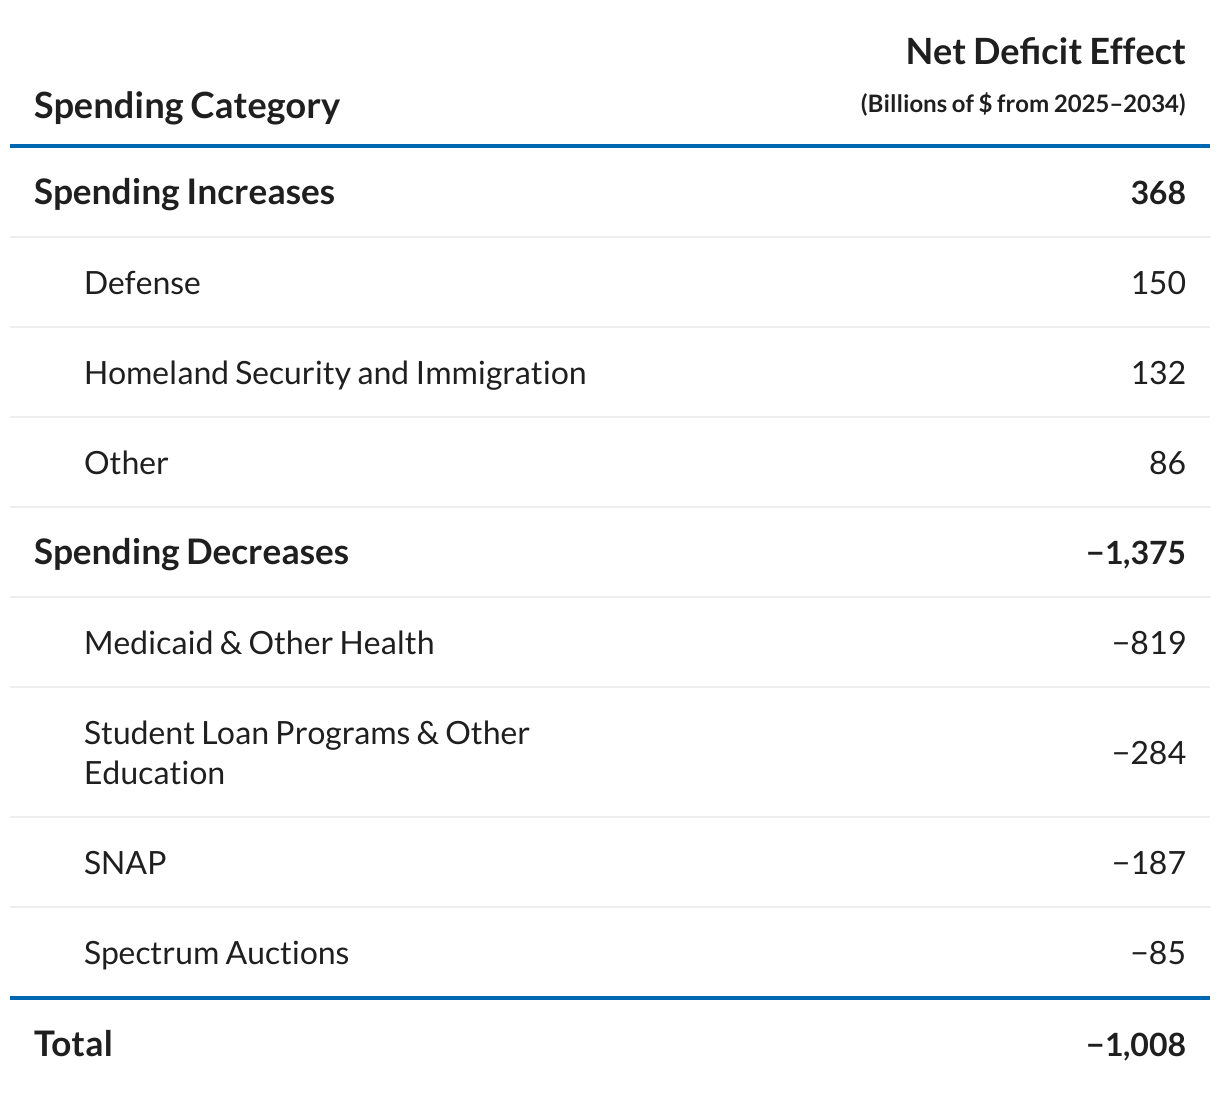
Task: Select the Total row label
Action: [73, 1044]
